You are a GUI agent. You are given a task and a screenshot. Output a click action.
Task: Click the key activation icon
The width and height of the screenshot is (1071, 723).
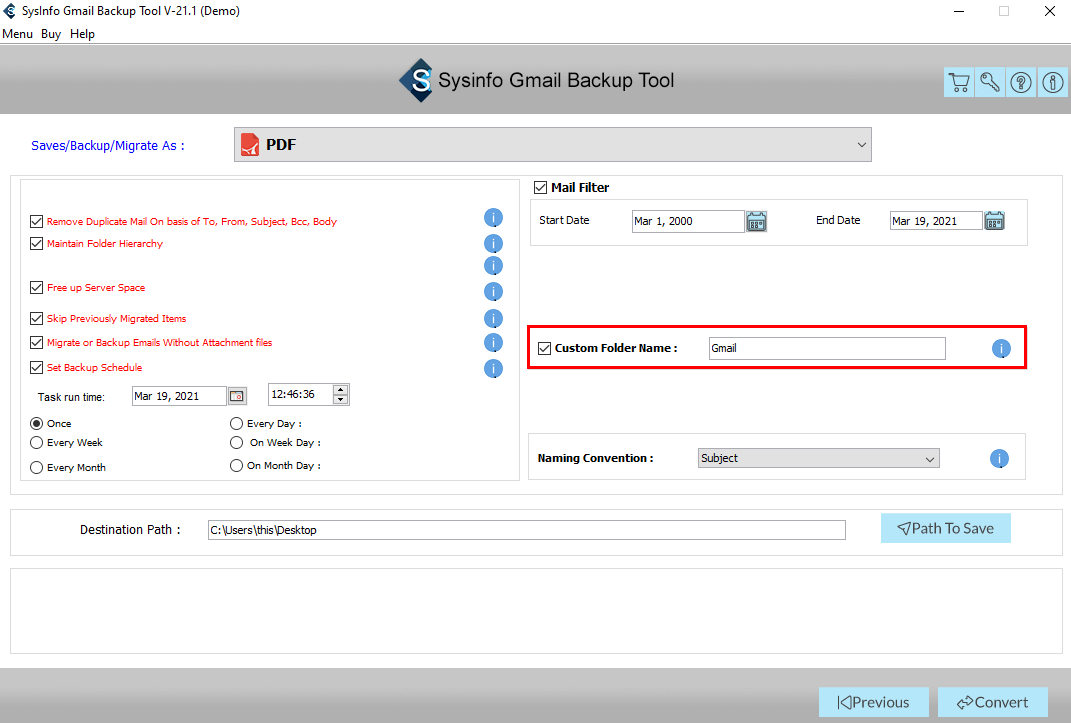pyautogui.click(x=990, y=83)
